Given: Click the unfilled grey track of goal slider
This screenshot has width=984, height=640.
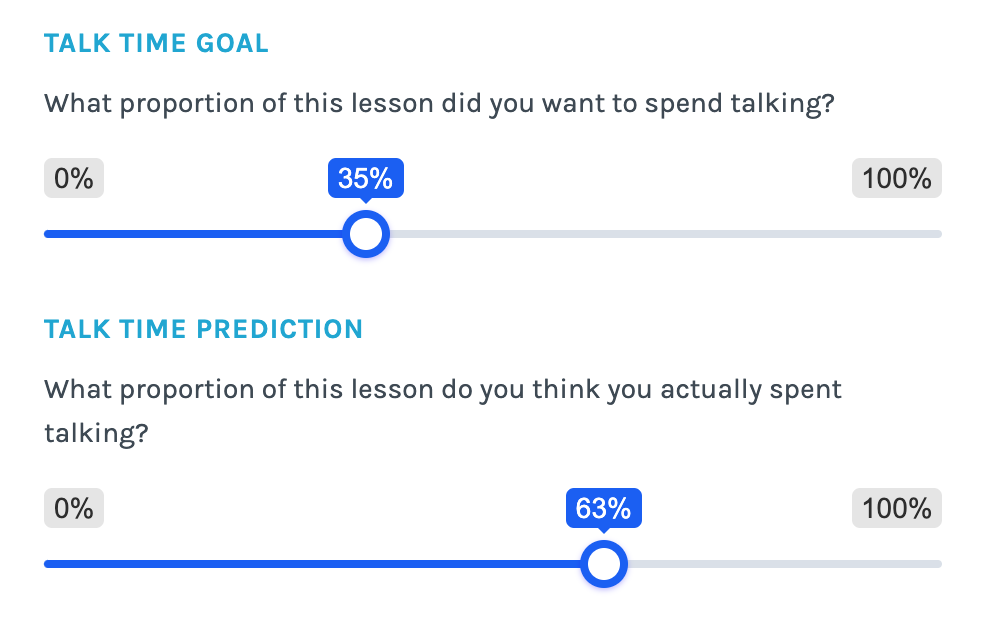Looking at the screenshot, I should [x=665, y=234].
